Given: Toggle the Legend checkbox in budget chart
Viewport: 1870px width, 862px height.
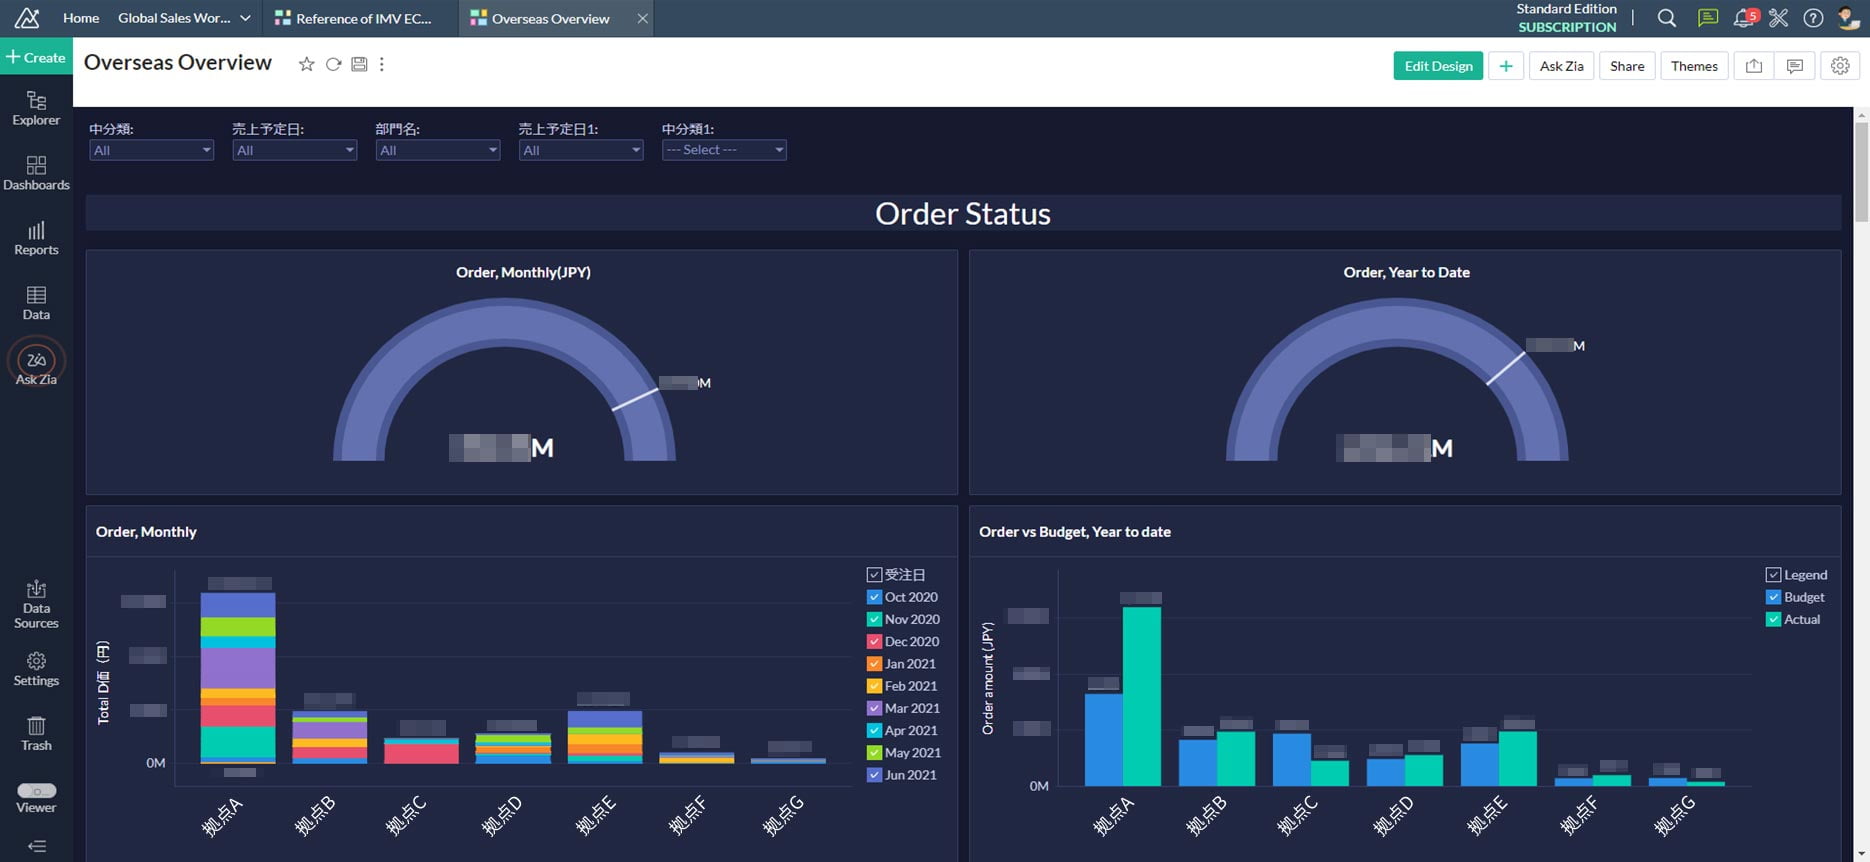Looking at the screenshot, I should pyautogui.click(x=1773, y=575).
